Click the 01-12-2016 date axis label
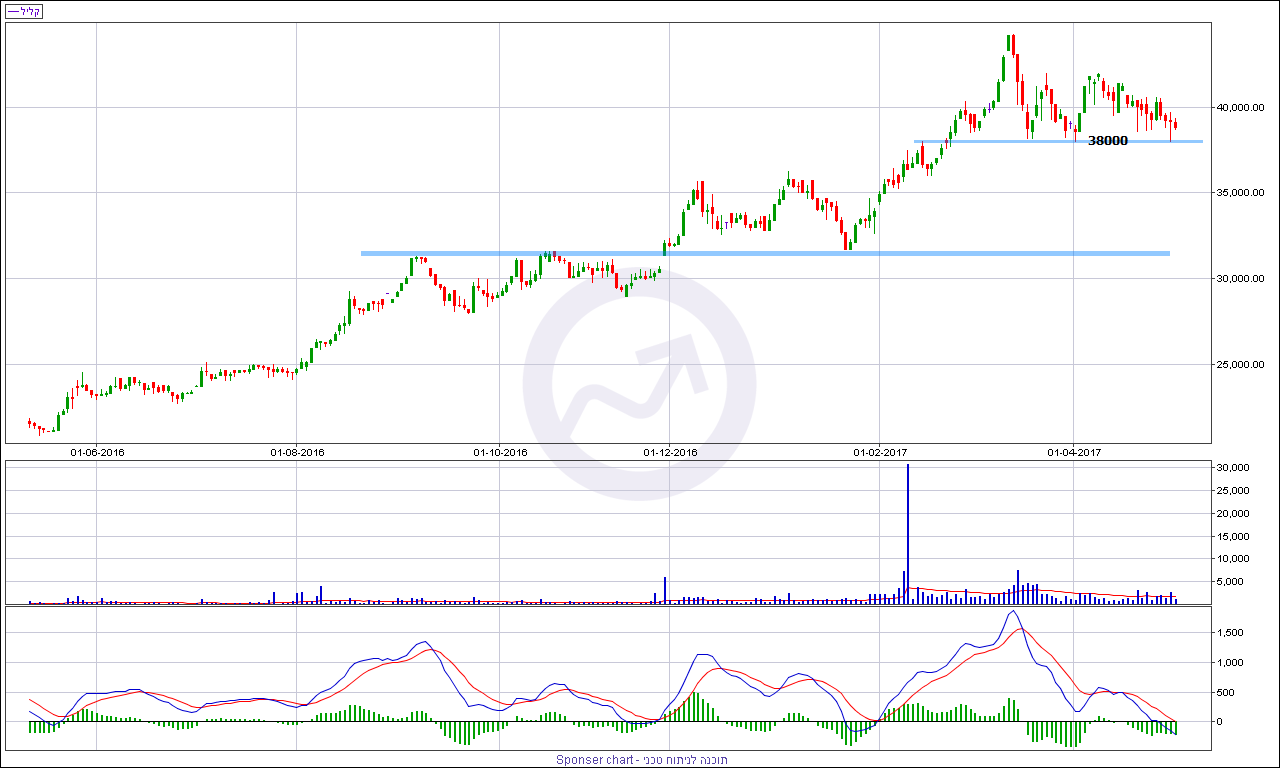The height and width of the screenshot is (768, 1280). tap(669, 452)
